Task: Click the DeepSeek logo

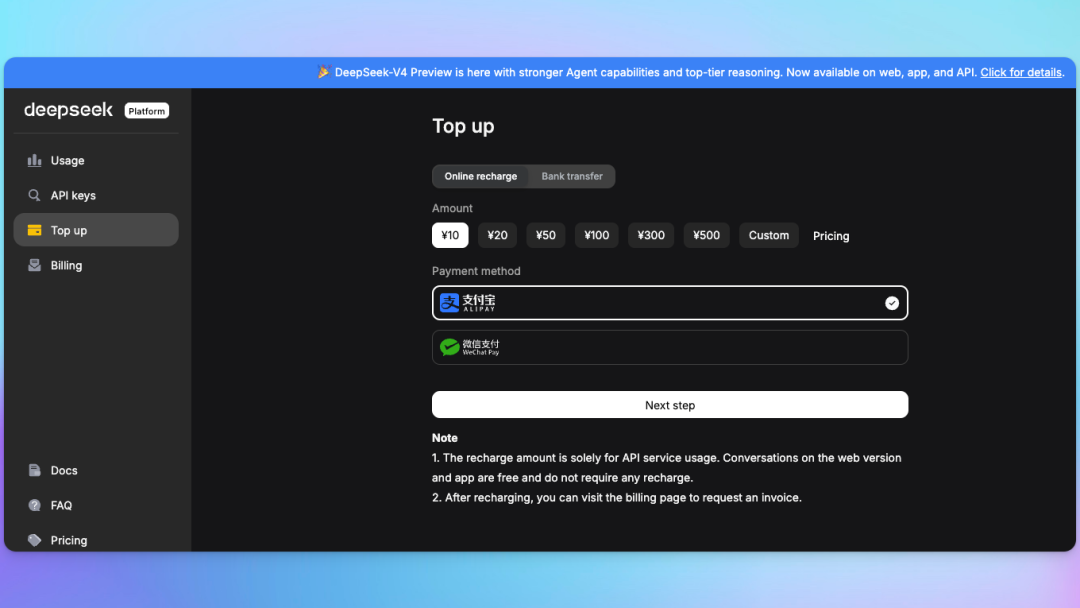Action: (68, 110)
